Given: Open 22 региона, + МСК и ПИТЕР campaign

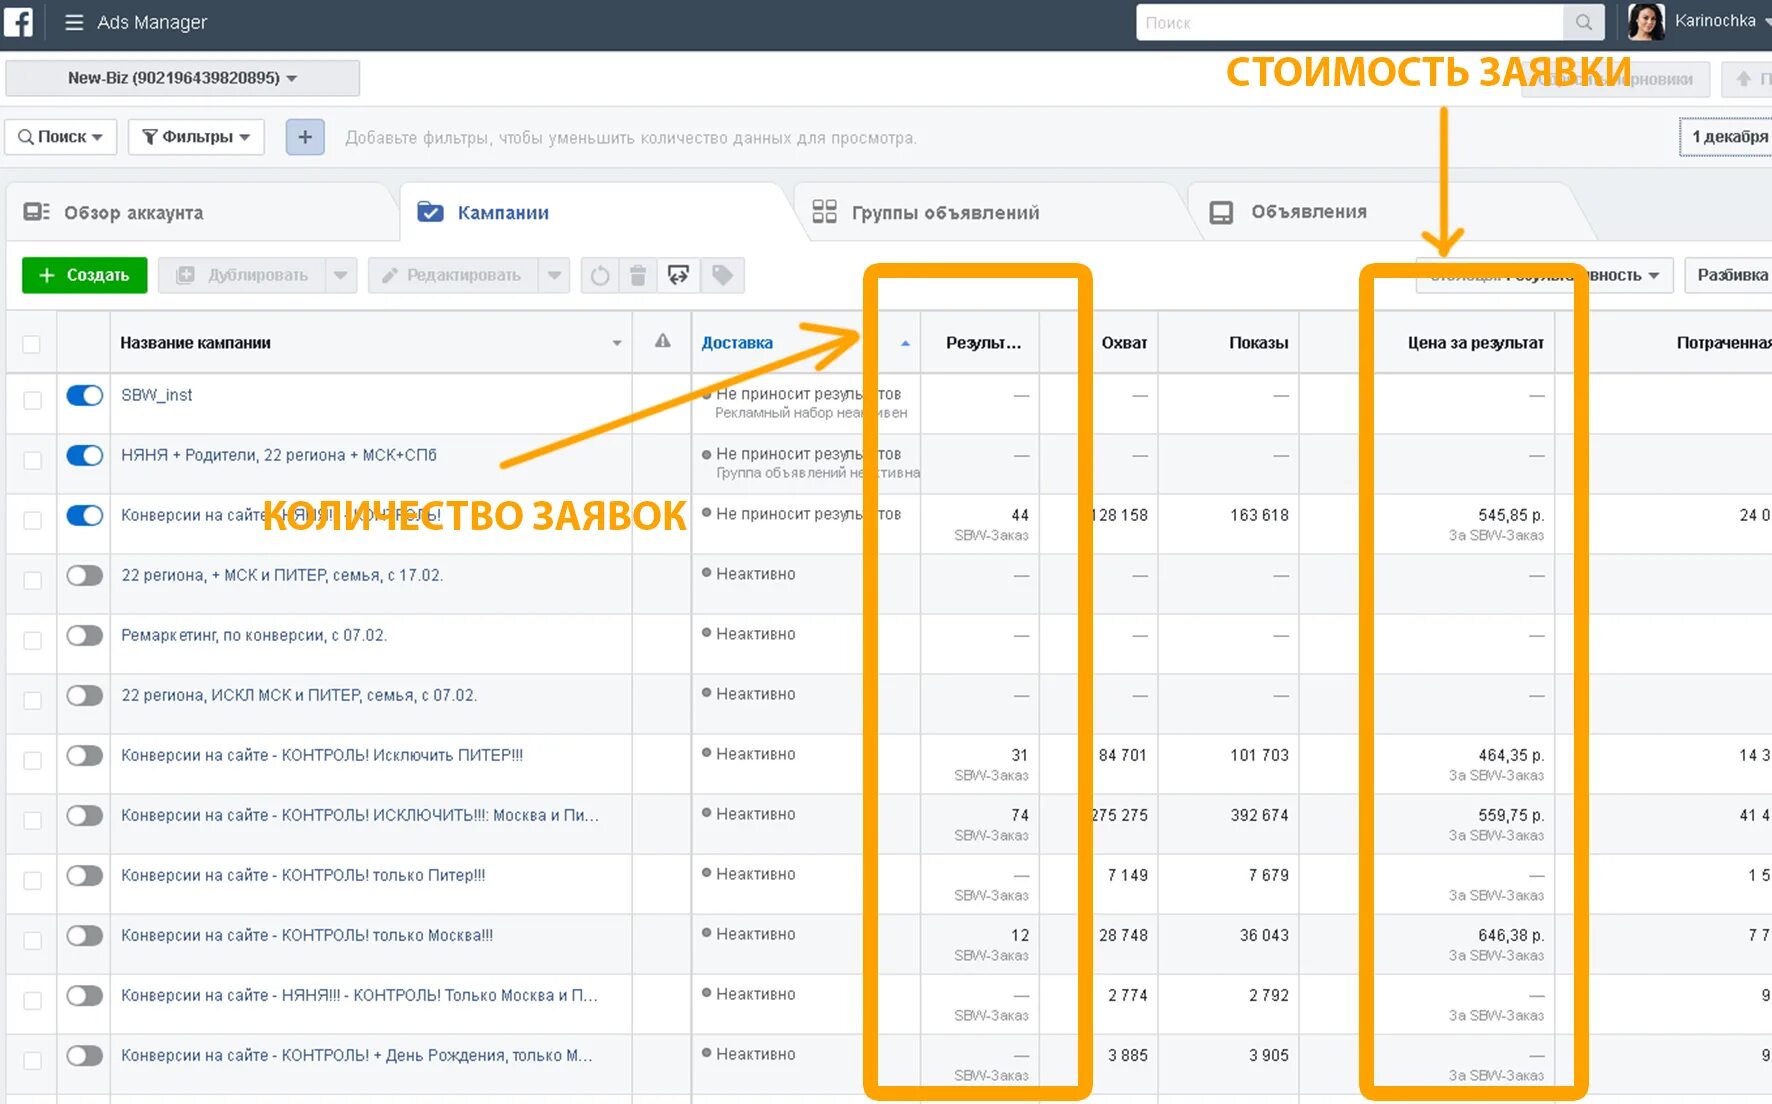Looking at the screenshot, I should click(x=282, y=575).
